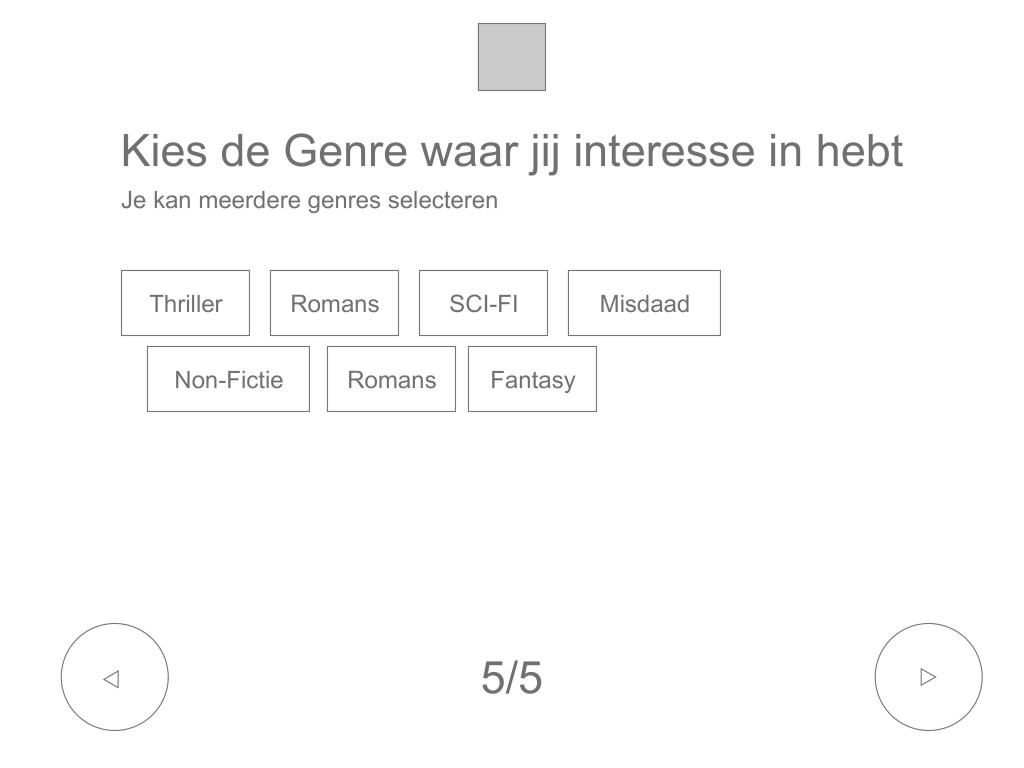Click the 'Je kan meerdere genres selecteren' subtitle
Viewport: 1024px width, 768px height.
click(x=309, y=200)
